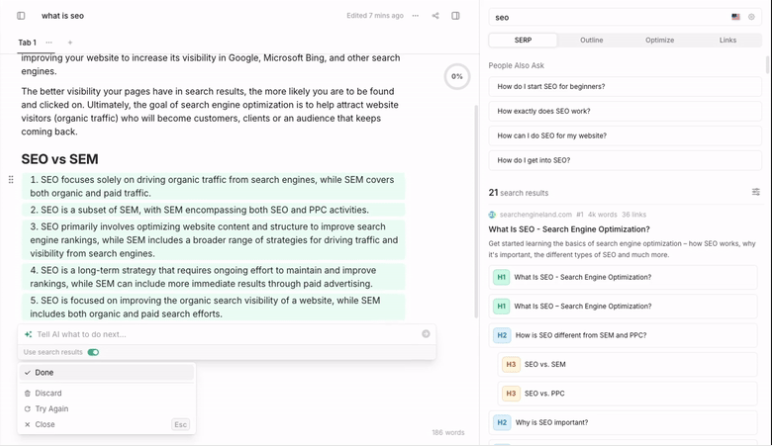Viewport: 772px width, 447px height.
Task: Open the Optimize tab
Action: pos(660,40)
